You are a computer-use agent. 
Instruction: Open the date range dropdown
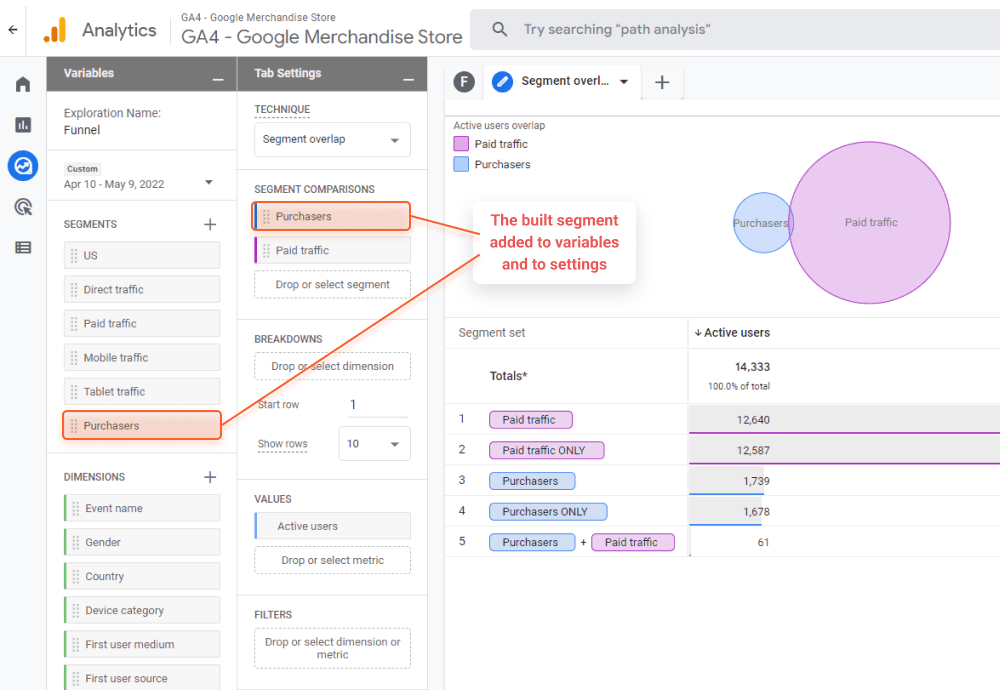pyautogui.click(x=209, y=182)
